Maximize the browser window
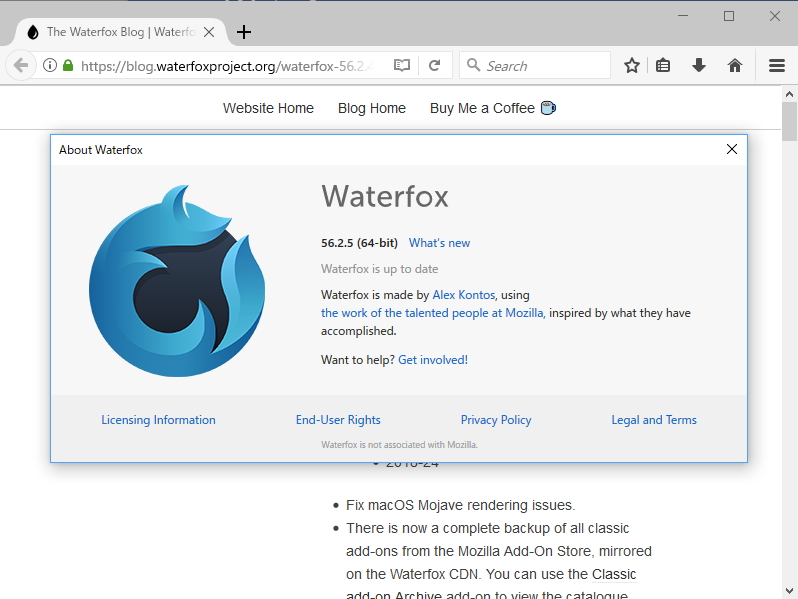Image resolution: width=798 pixels, height=599 pixels. (x=729, y=16)
